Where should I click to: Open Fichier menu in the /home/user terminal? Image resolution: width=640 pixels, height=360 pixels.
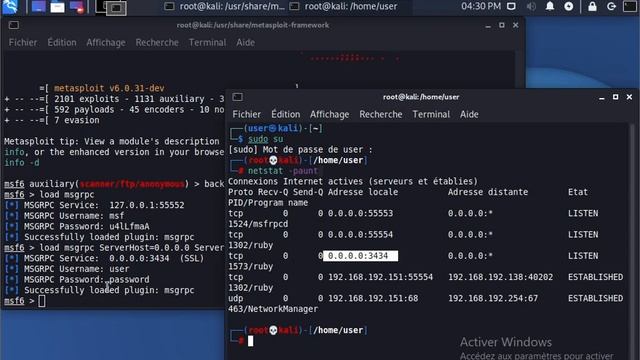pos(247,114)
